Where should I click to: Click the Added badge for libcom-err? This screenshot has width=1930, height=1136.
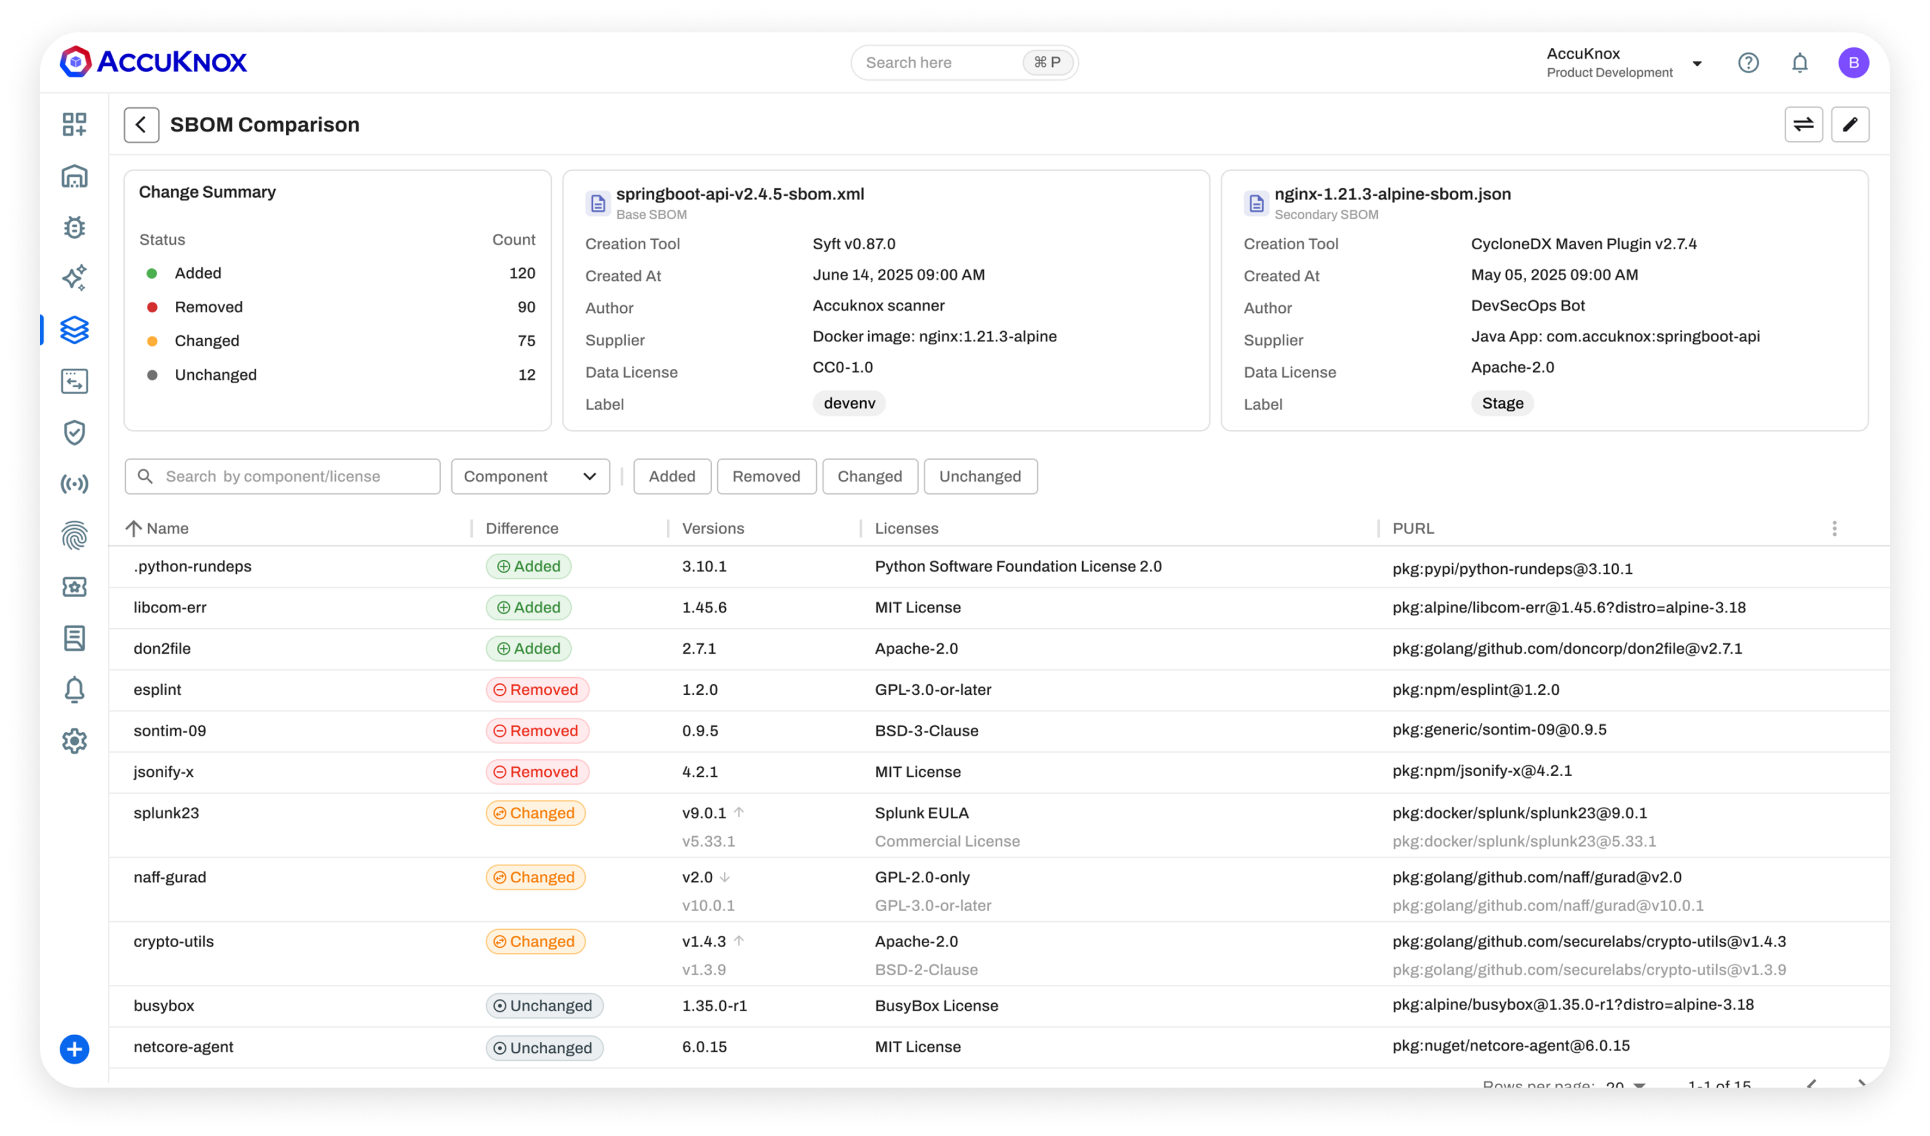[529, 607]
